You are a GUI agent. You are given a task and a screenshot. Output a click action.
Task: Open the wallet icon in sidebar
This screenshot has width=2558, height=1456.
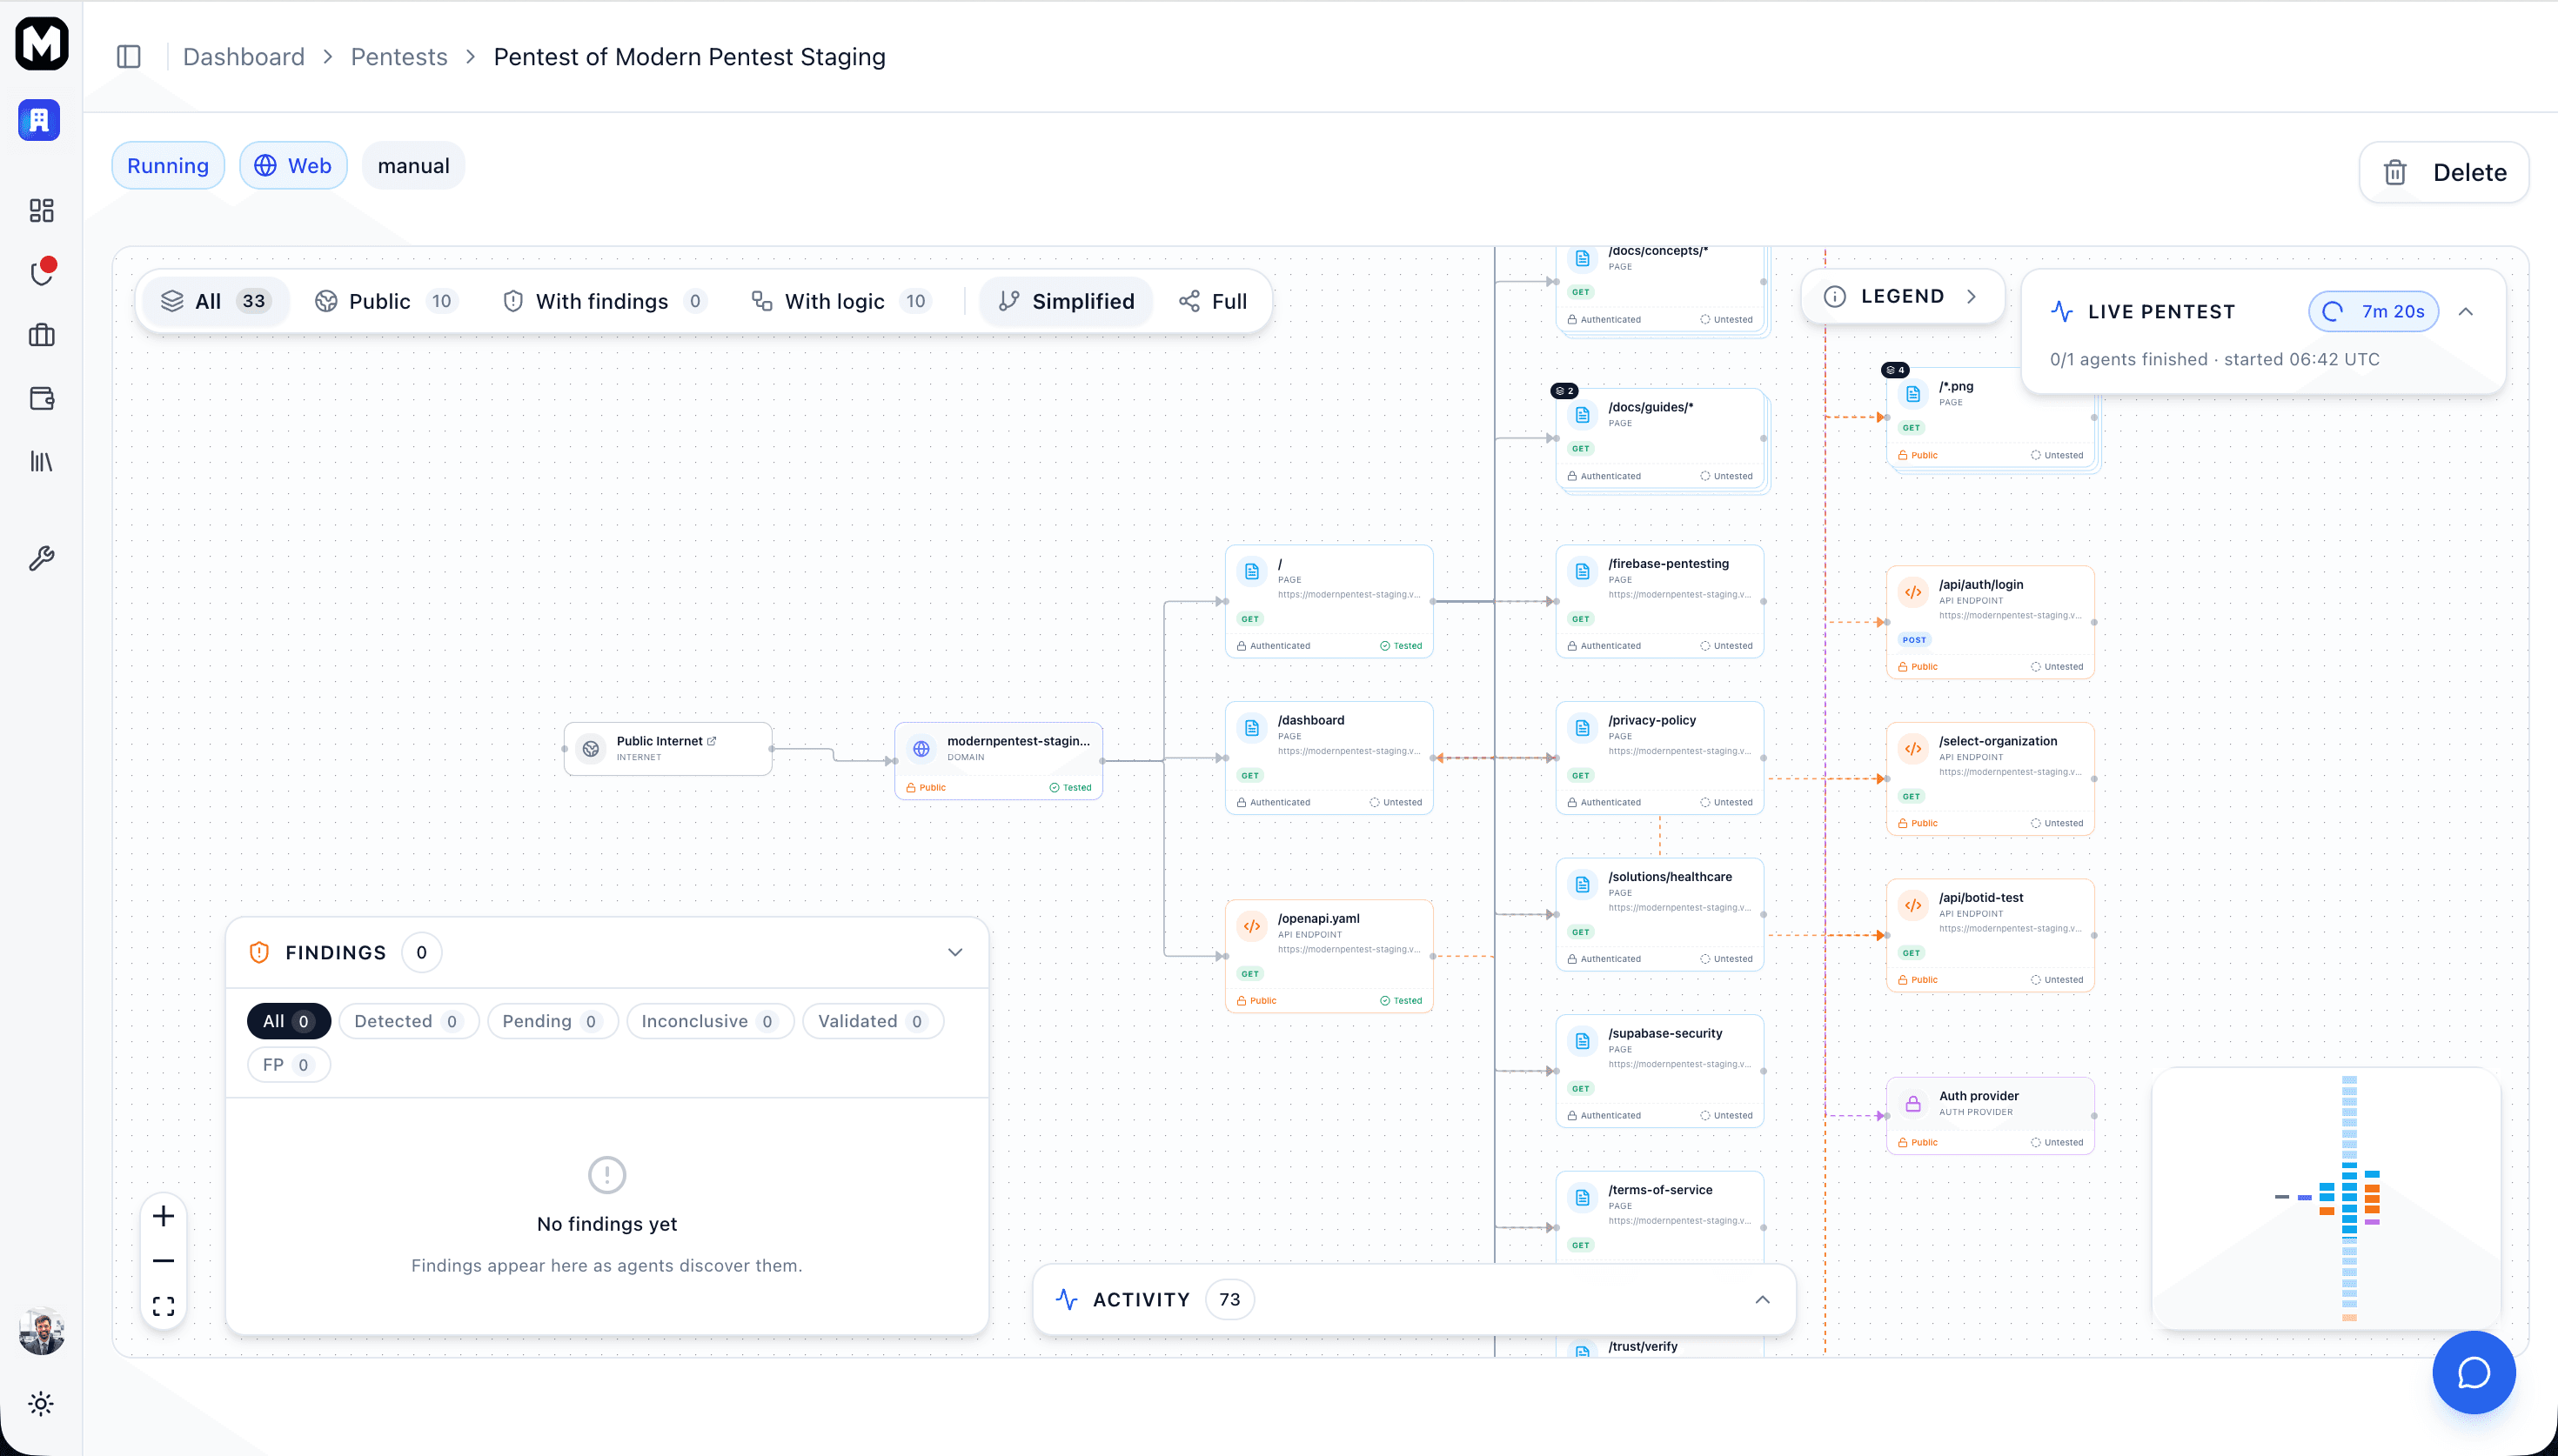[41, 398]
